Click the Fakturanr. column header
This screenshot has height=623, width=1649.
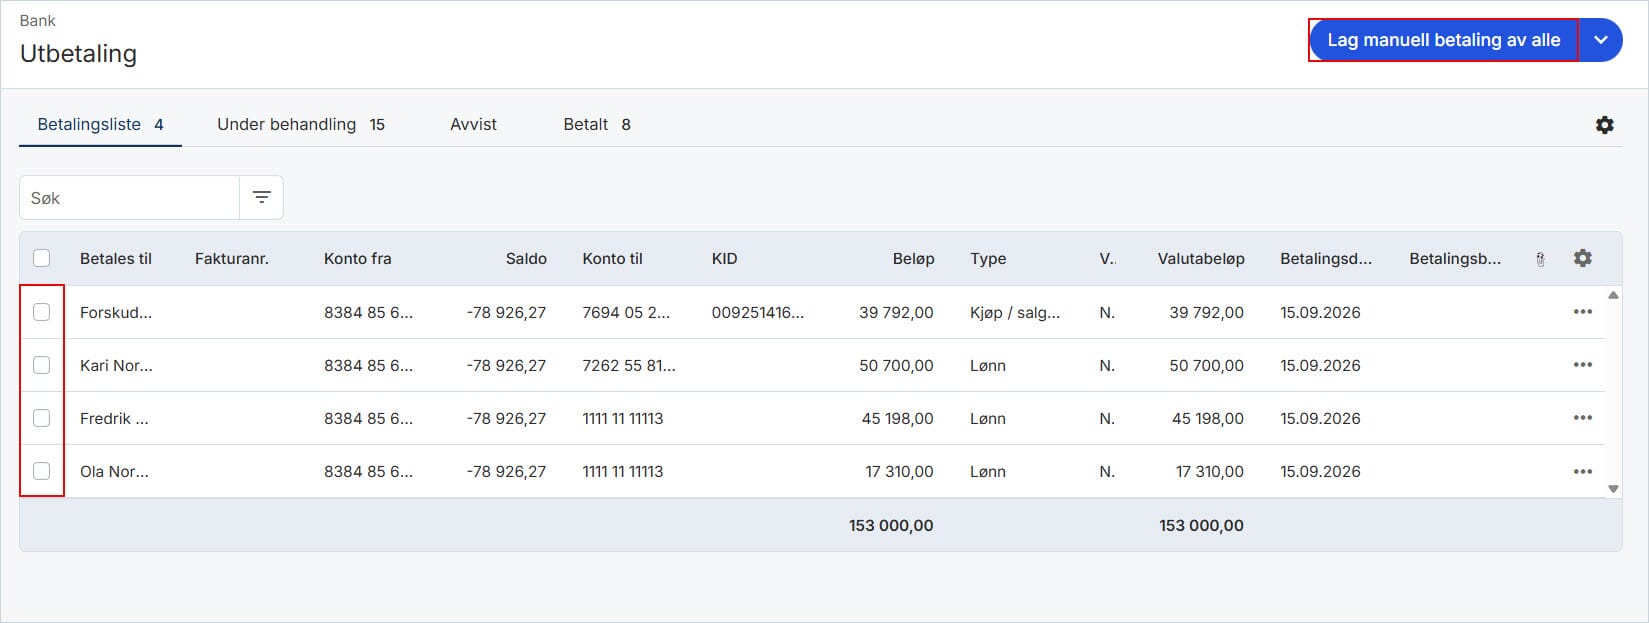coord(232,259)
